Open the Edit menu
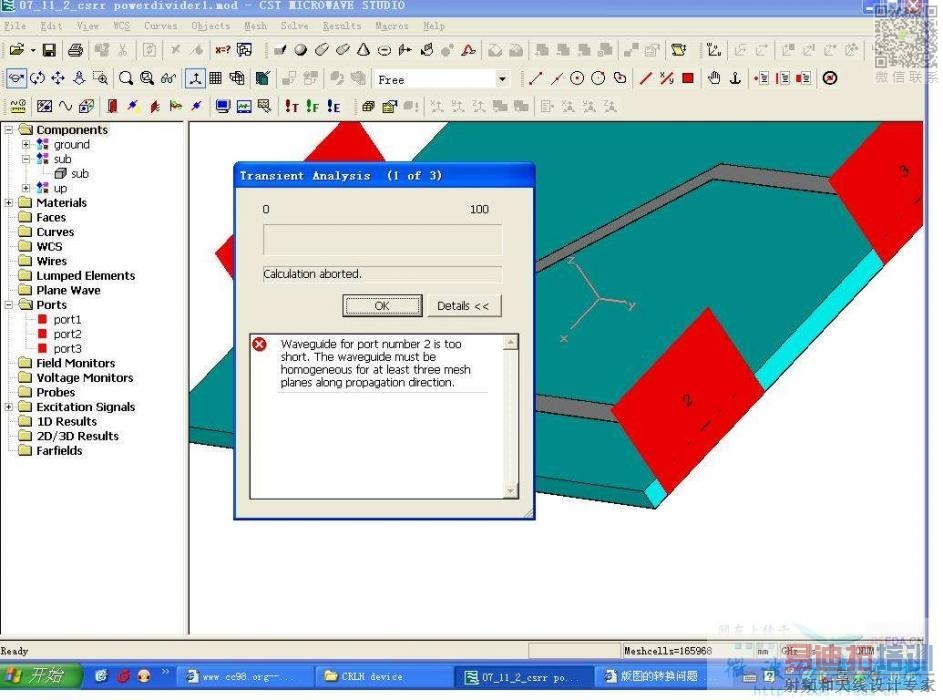 click(x=52, y=26)
